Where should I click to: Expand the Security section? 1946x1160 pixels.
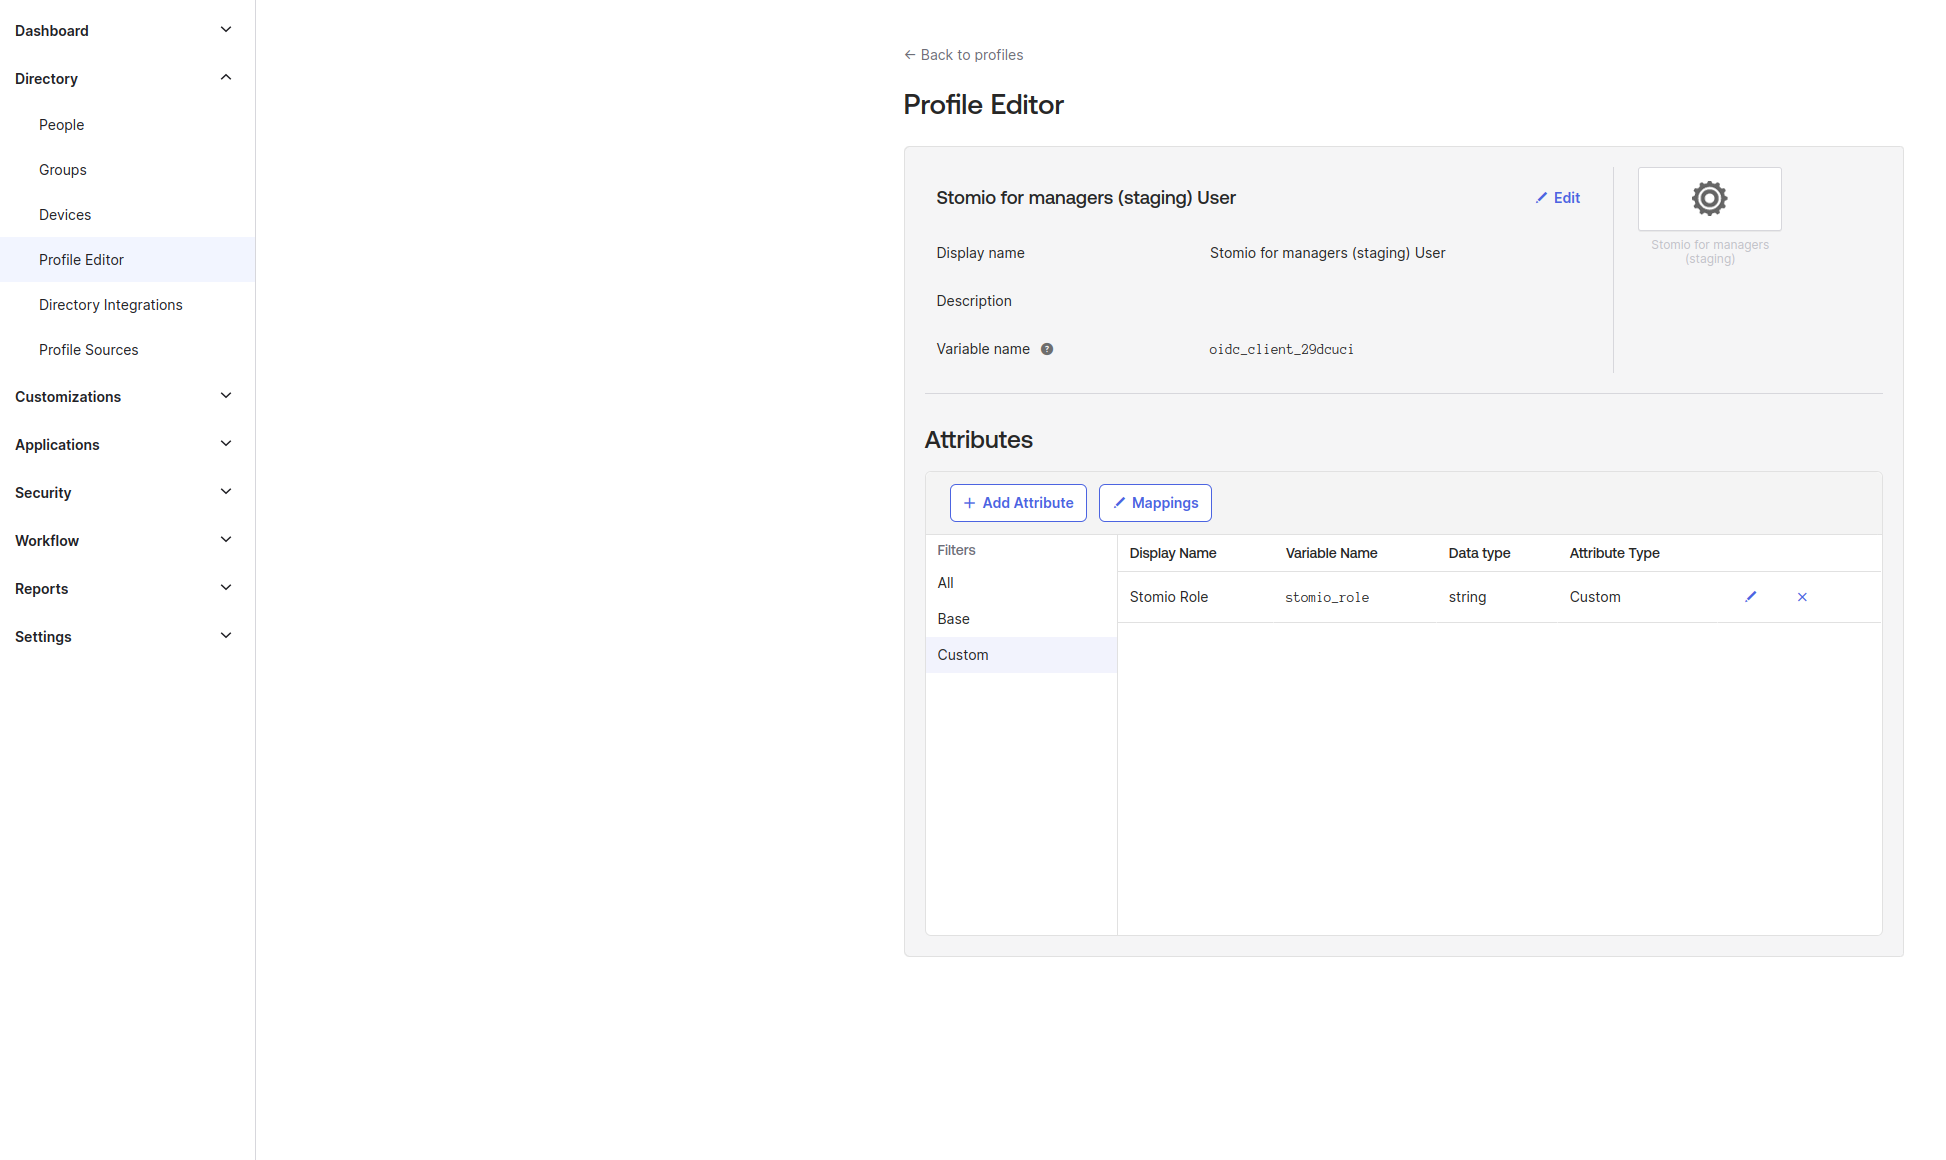225,492
